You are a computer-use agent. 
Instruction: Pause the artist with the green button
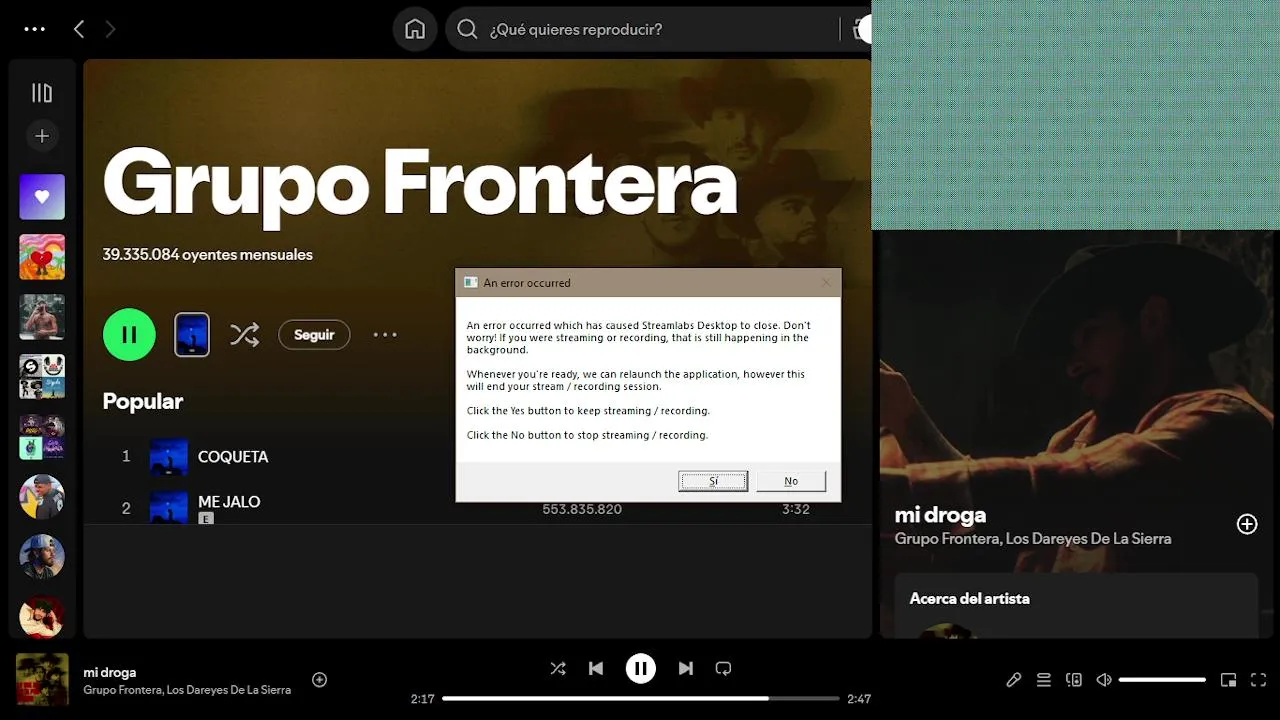tap(129, 334)
